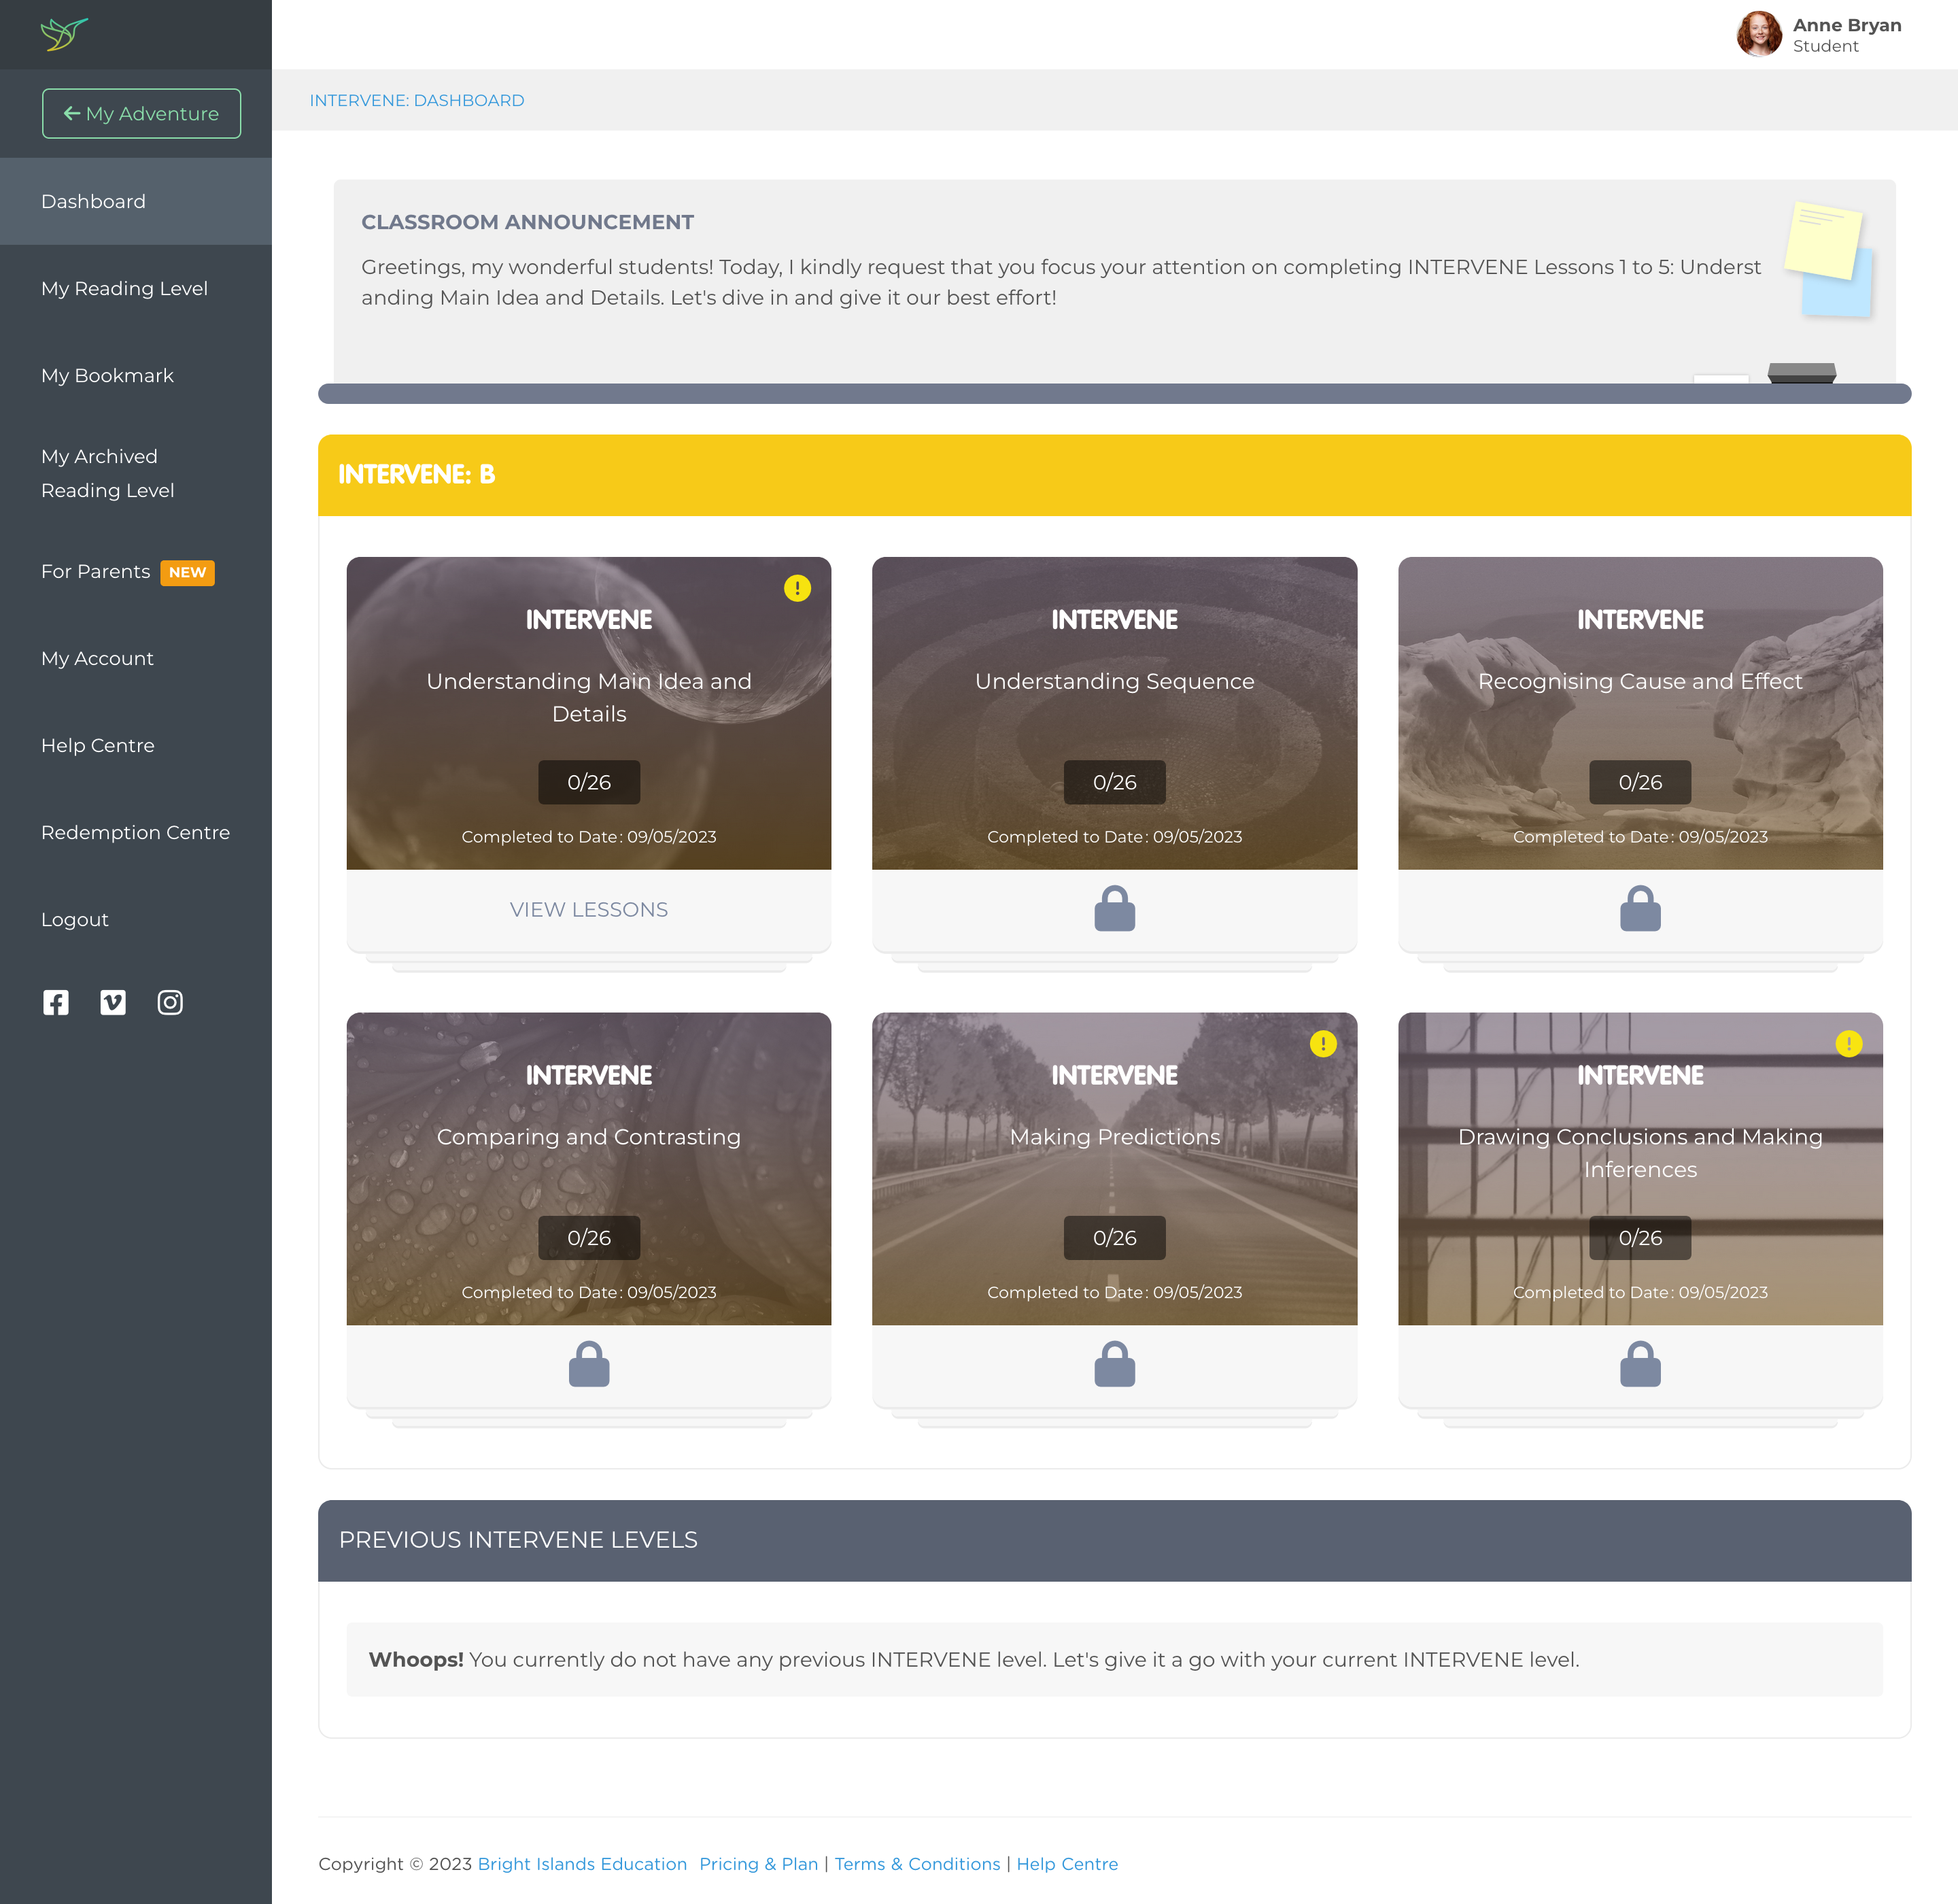Click the Drawing Conclusions and Making Inferences card
The image size is (1958, 1904).
(1639, 1168)
